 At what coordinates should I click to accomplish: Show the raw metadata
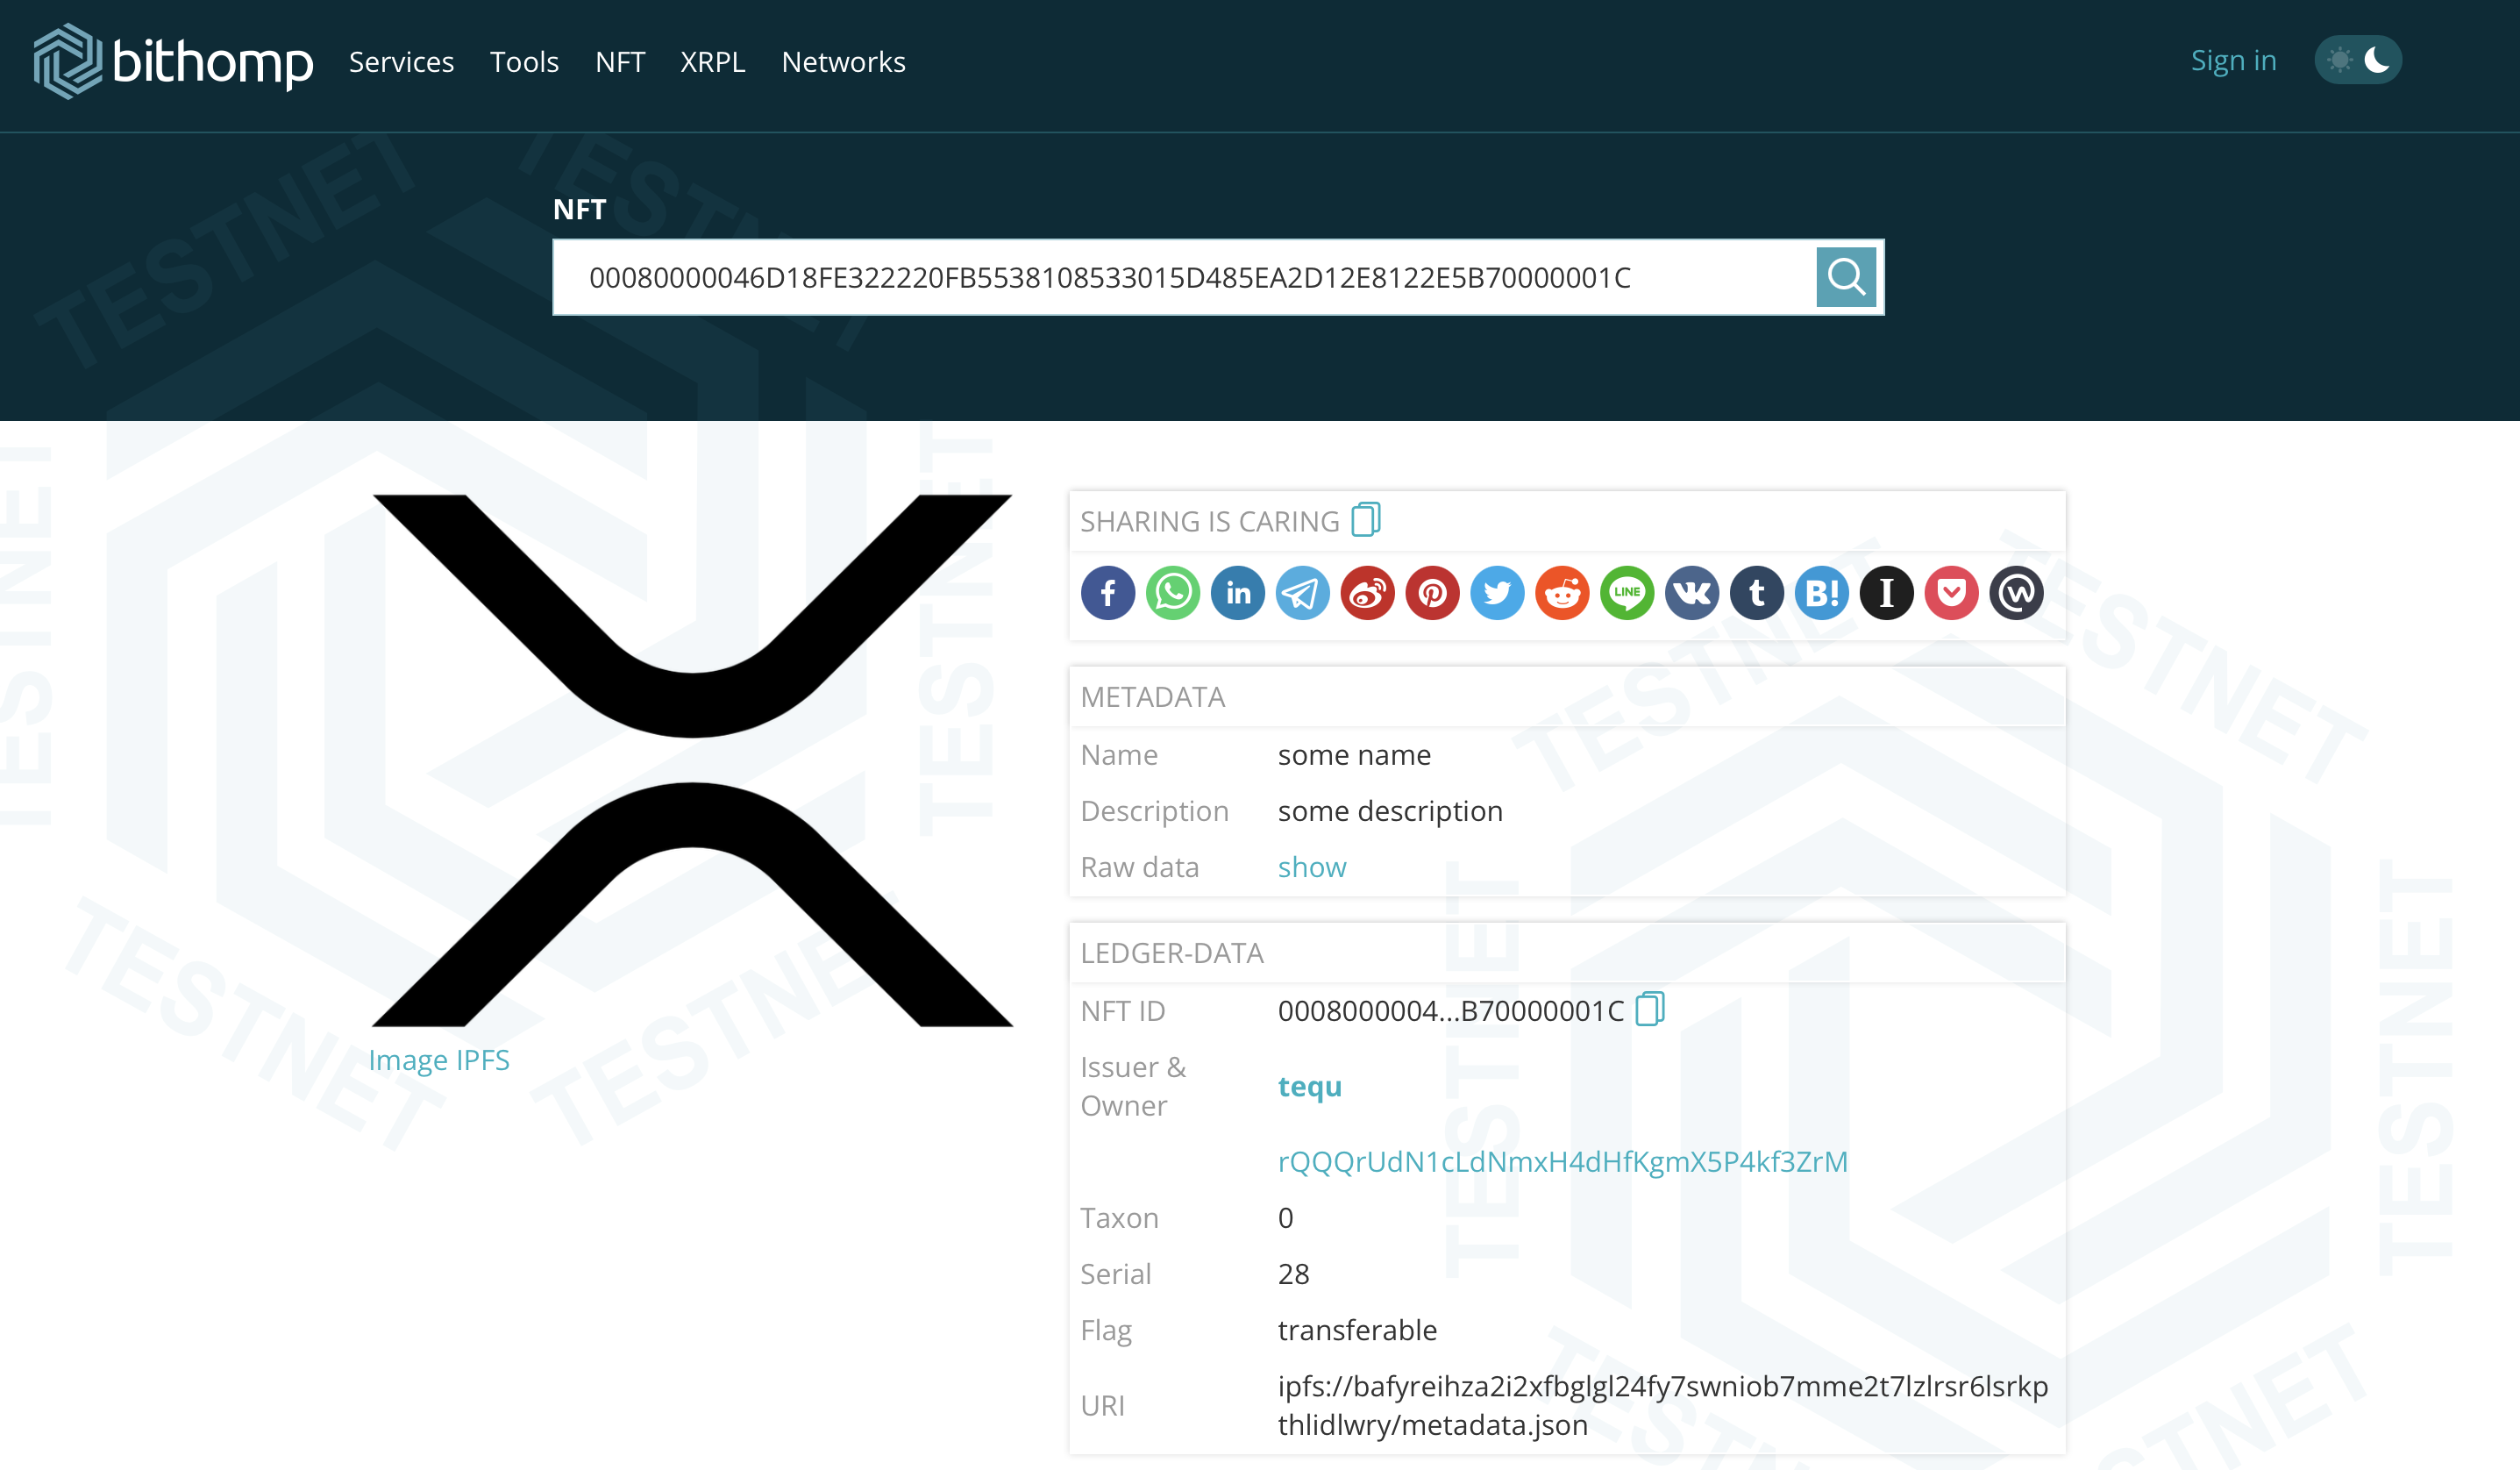pyautogui.click(x=1312, y=867)
